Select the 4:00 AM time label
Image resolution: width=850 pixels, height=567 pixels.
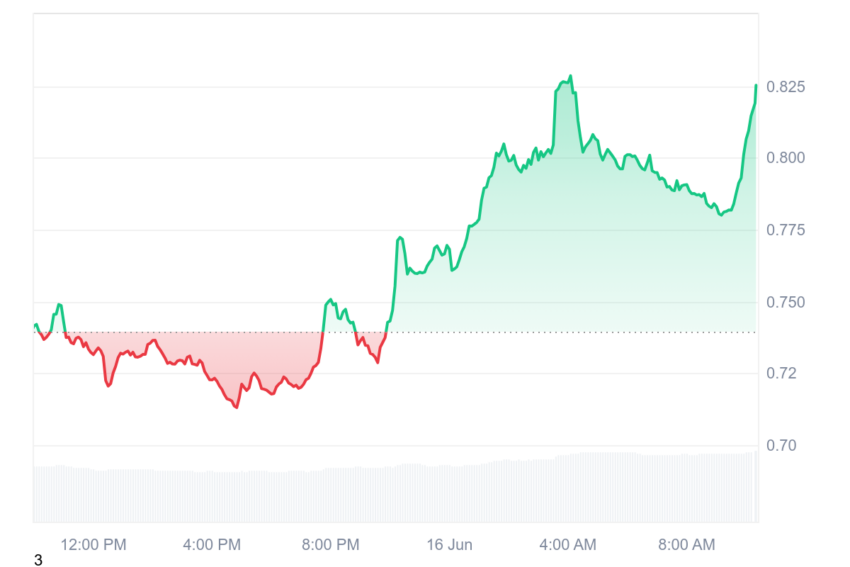pos(568,544)
